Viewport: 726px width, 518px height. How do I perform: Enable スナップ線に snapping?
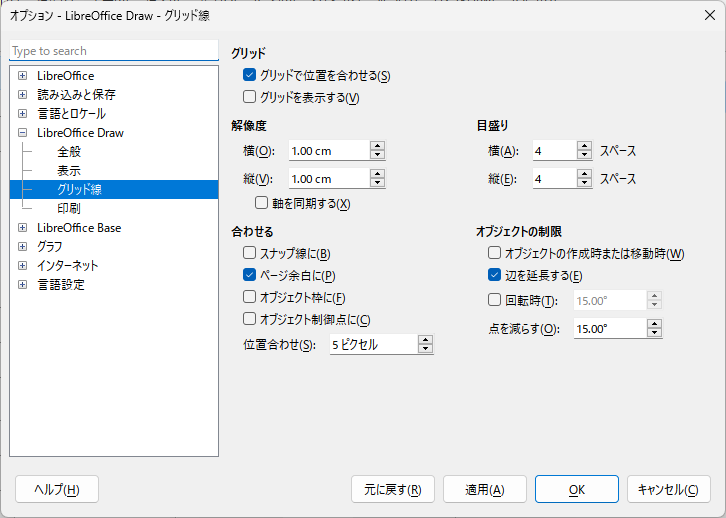click(249, 253)
